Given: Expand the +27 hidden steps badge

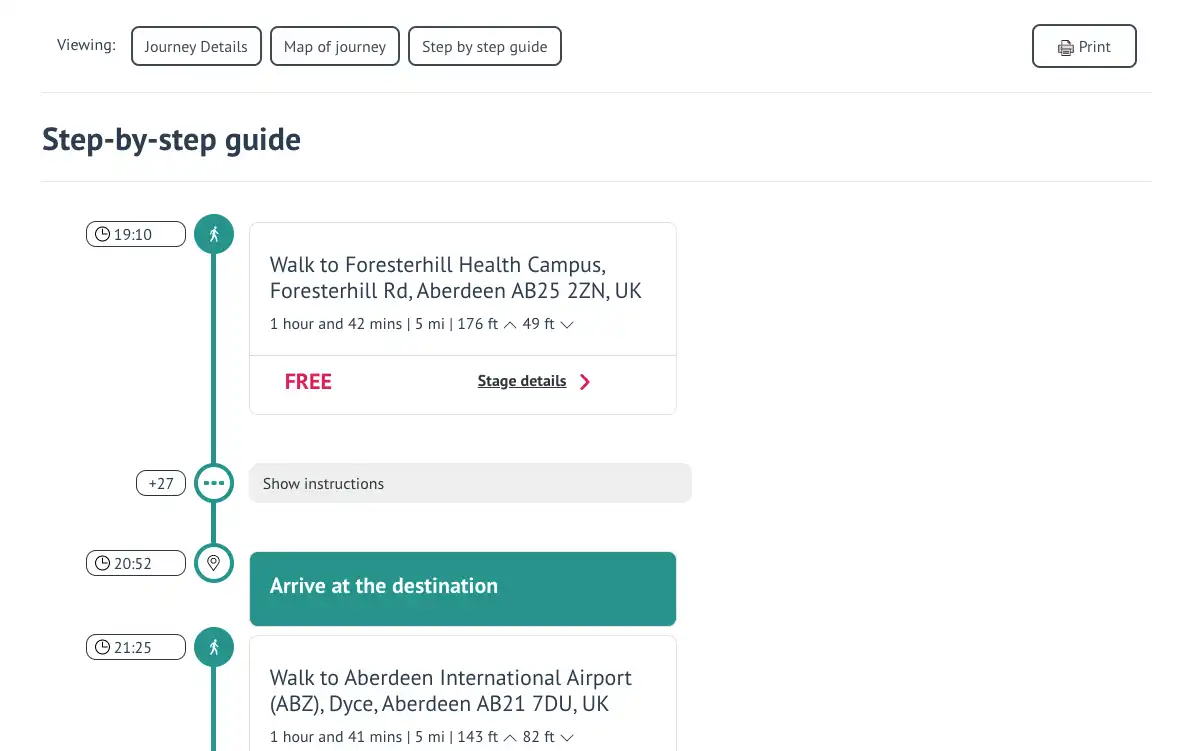Looking at the screenshot, I should (161, 483).
